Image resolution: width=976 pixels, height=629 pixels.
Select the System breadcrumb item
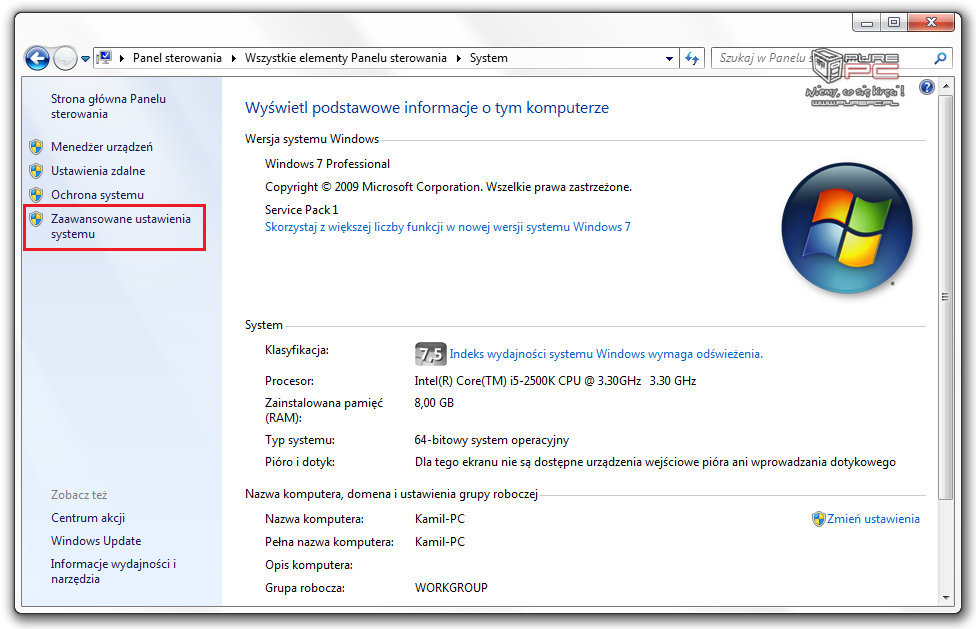click(489, 58)
